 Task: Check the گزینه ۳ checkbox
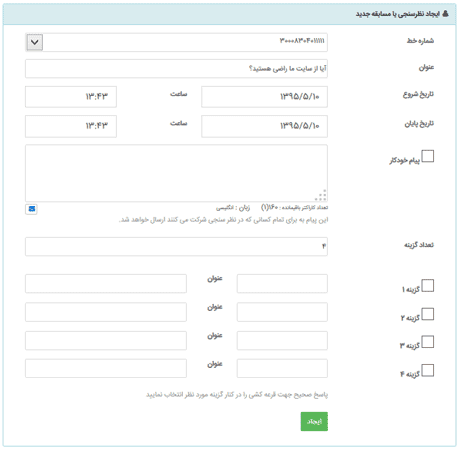click(x=428, y=342)
